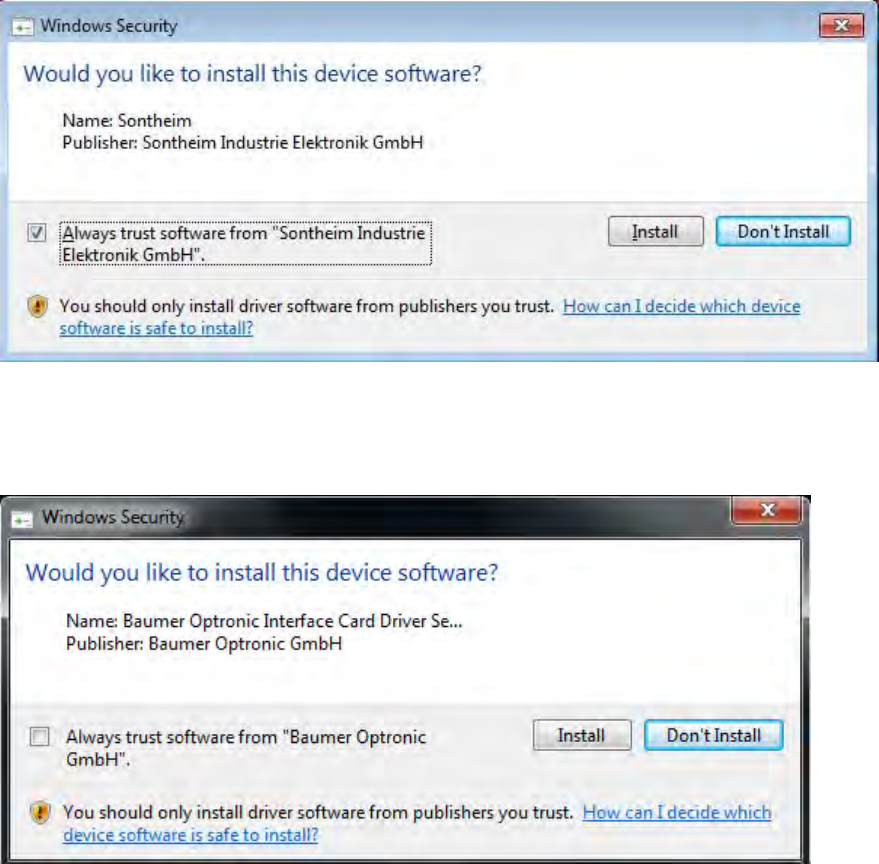879x864 pixels.
Task: Click the shield warning icon in Baumer dialog
Action: [40, 812]
